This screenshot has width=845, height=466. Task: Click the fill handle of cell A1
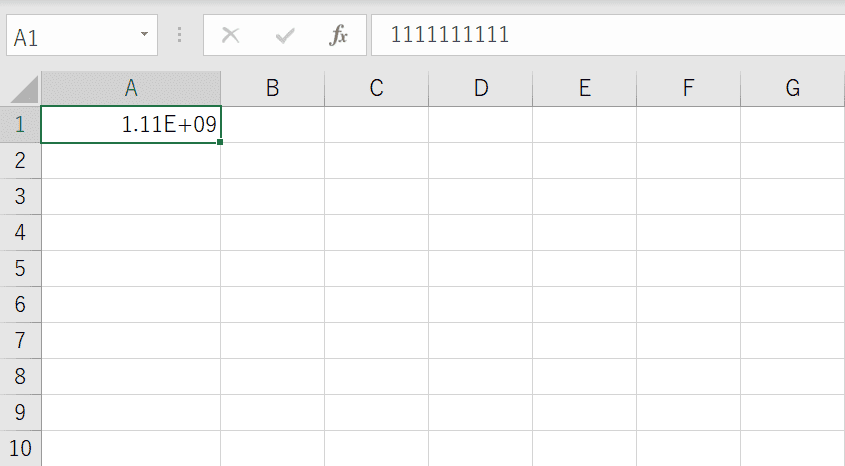(220, 142)
